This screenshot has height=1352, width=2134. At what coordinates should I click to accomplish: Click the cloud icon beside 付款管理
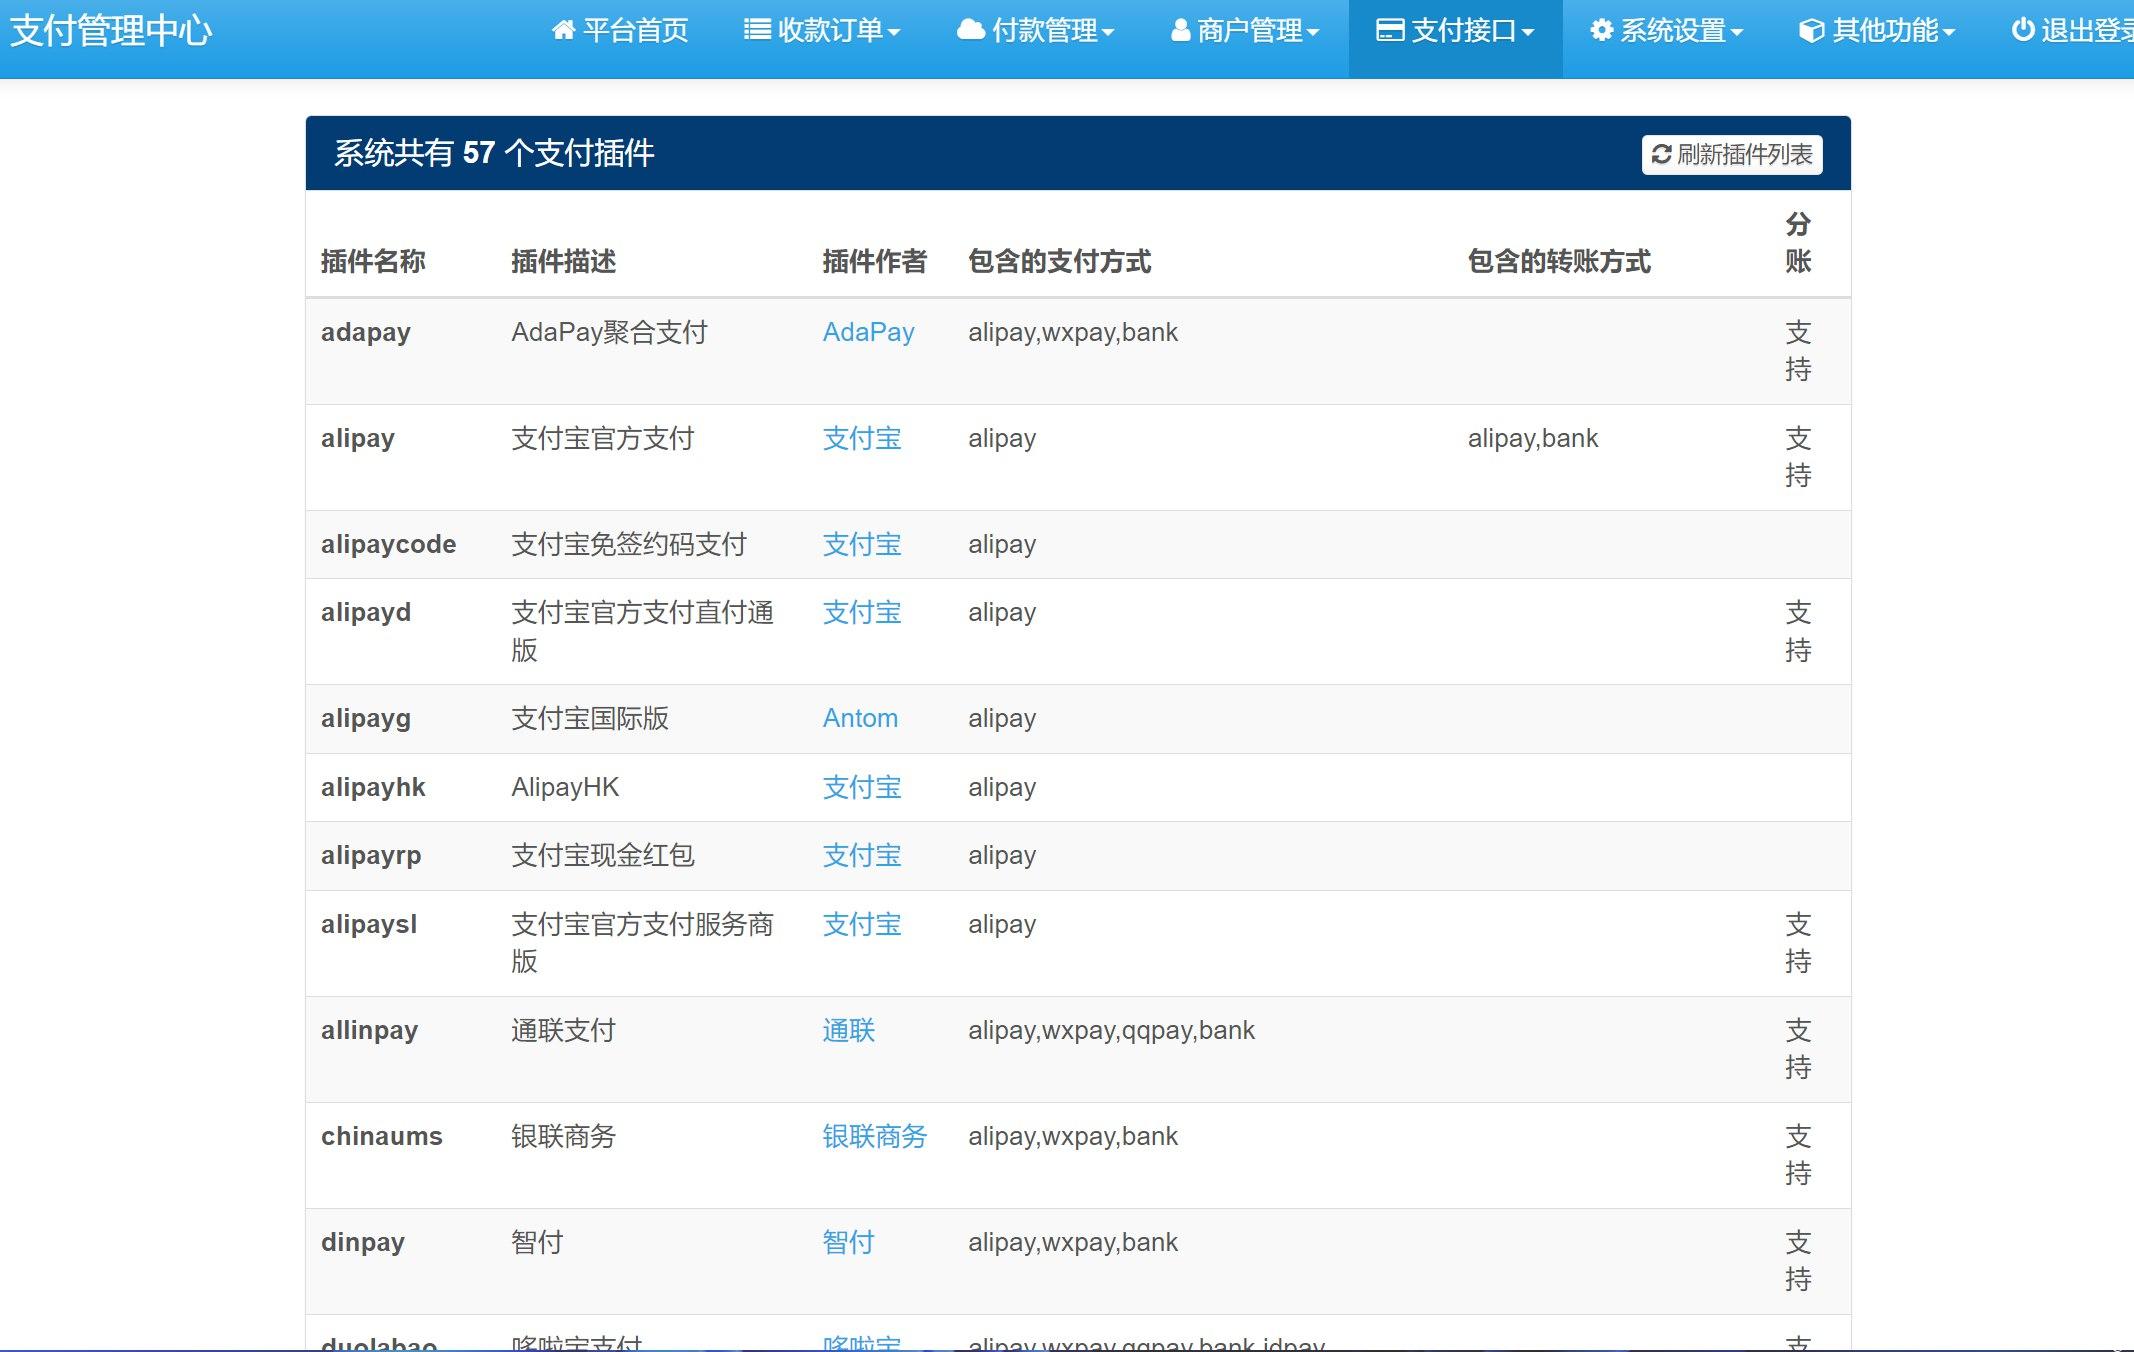click(x=970, y=30)
